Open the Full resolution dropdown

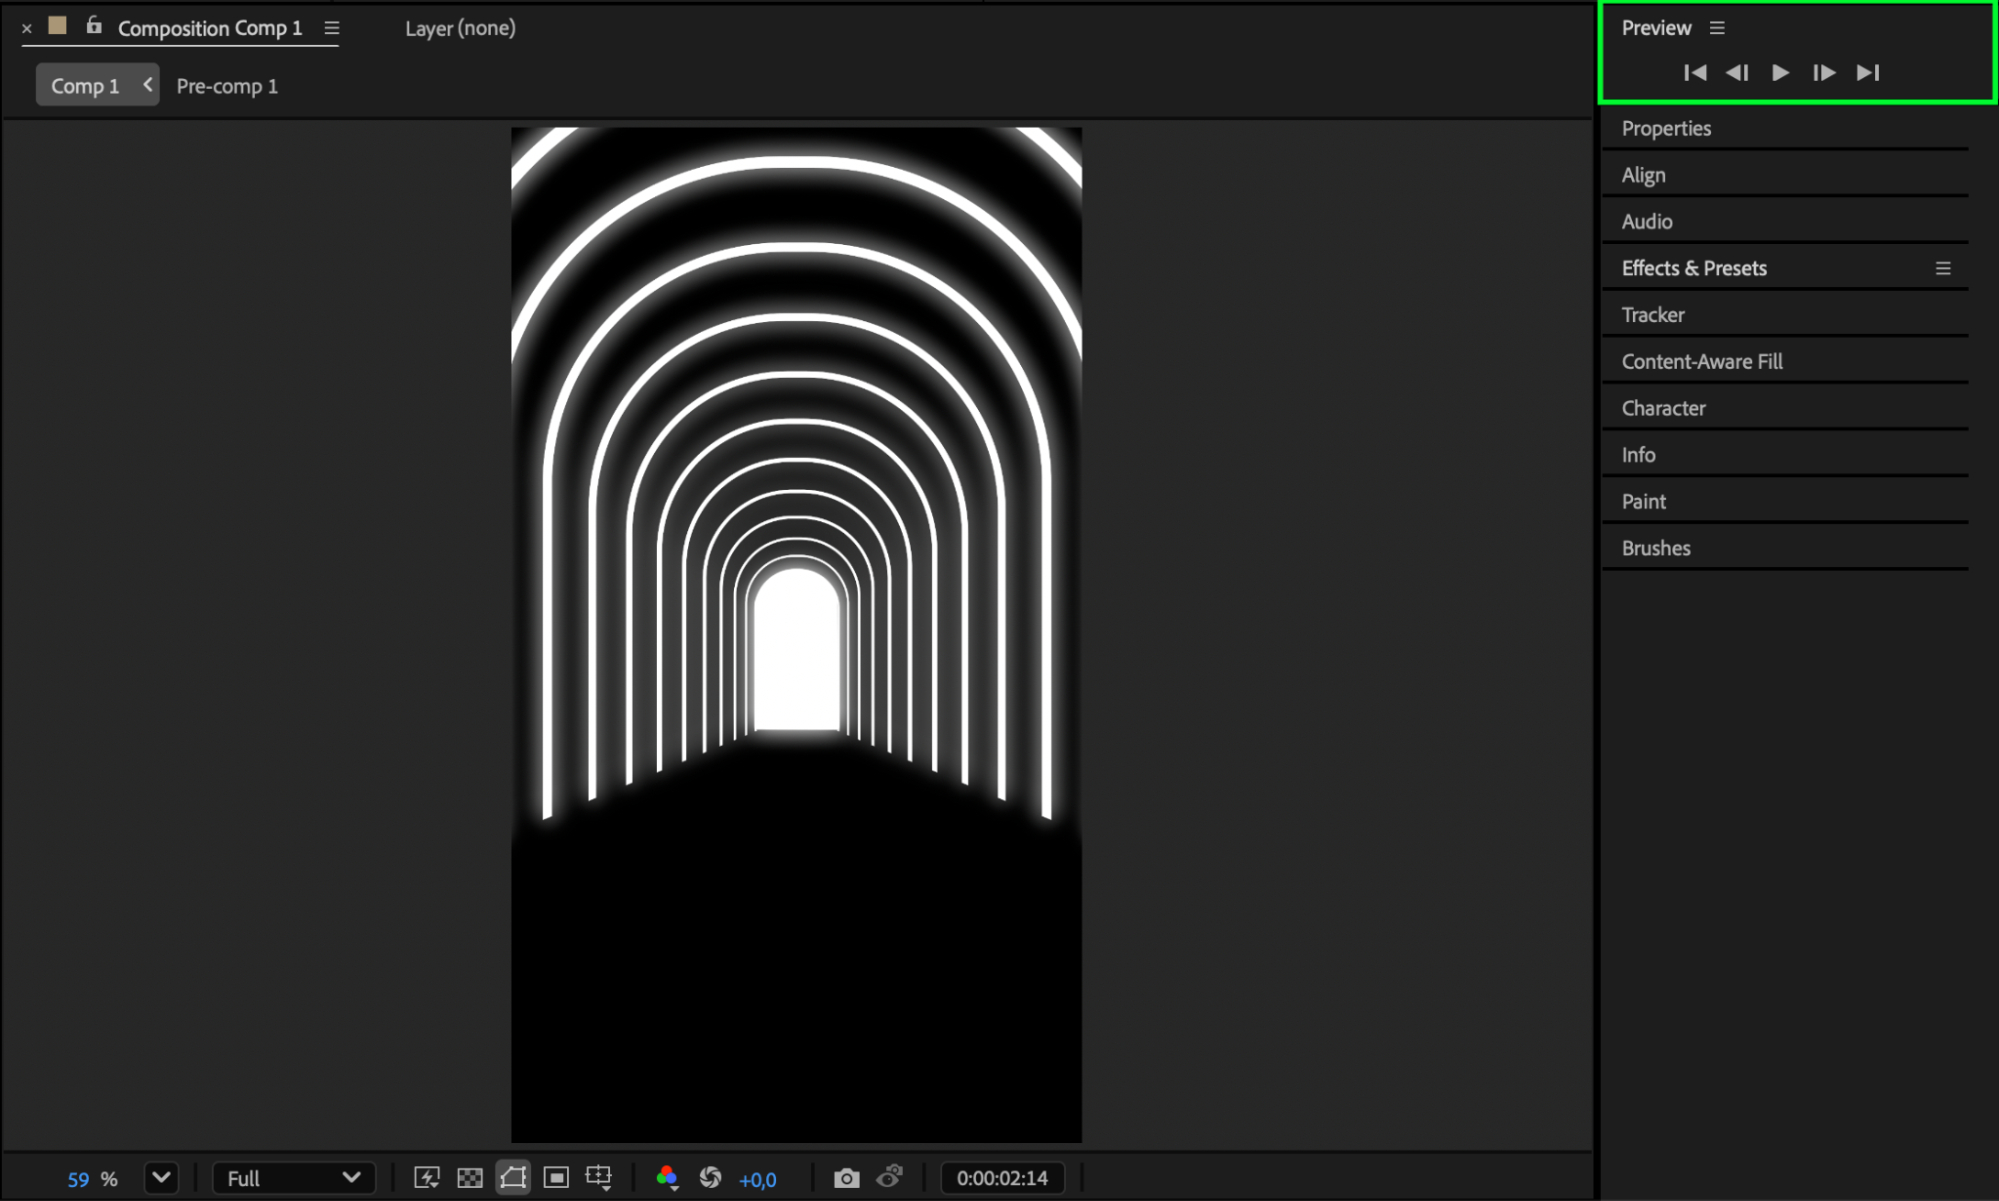click(x=293, y=1178)
